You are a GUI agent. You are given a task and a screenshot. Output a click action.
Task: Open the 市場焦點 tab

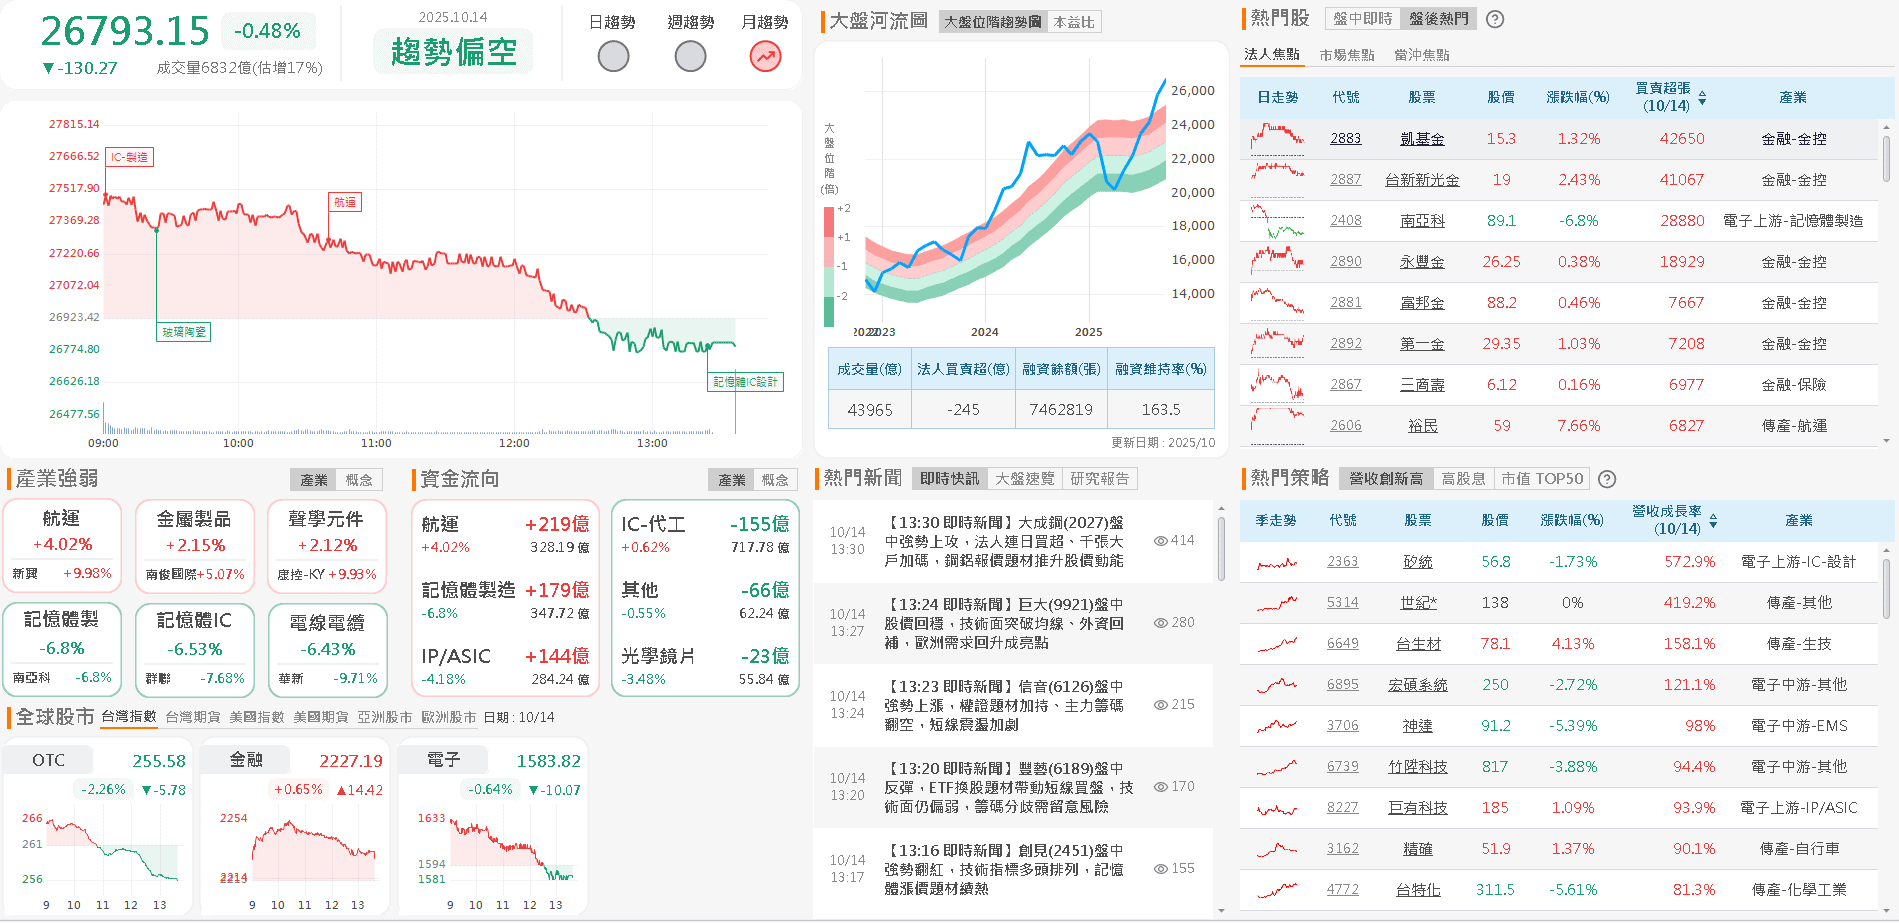click(1347, 55)
